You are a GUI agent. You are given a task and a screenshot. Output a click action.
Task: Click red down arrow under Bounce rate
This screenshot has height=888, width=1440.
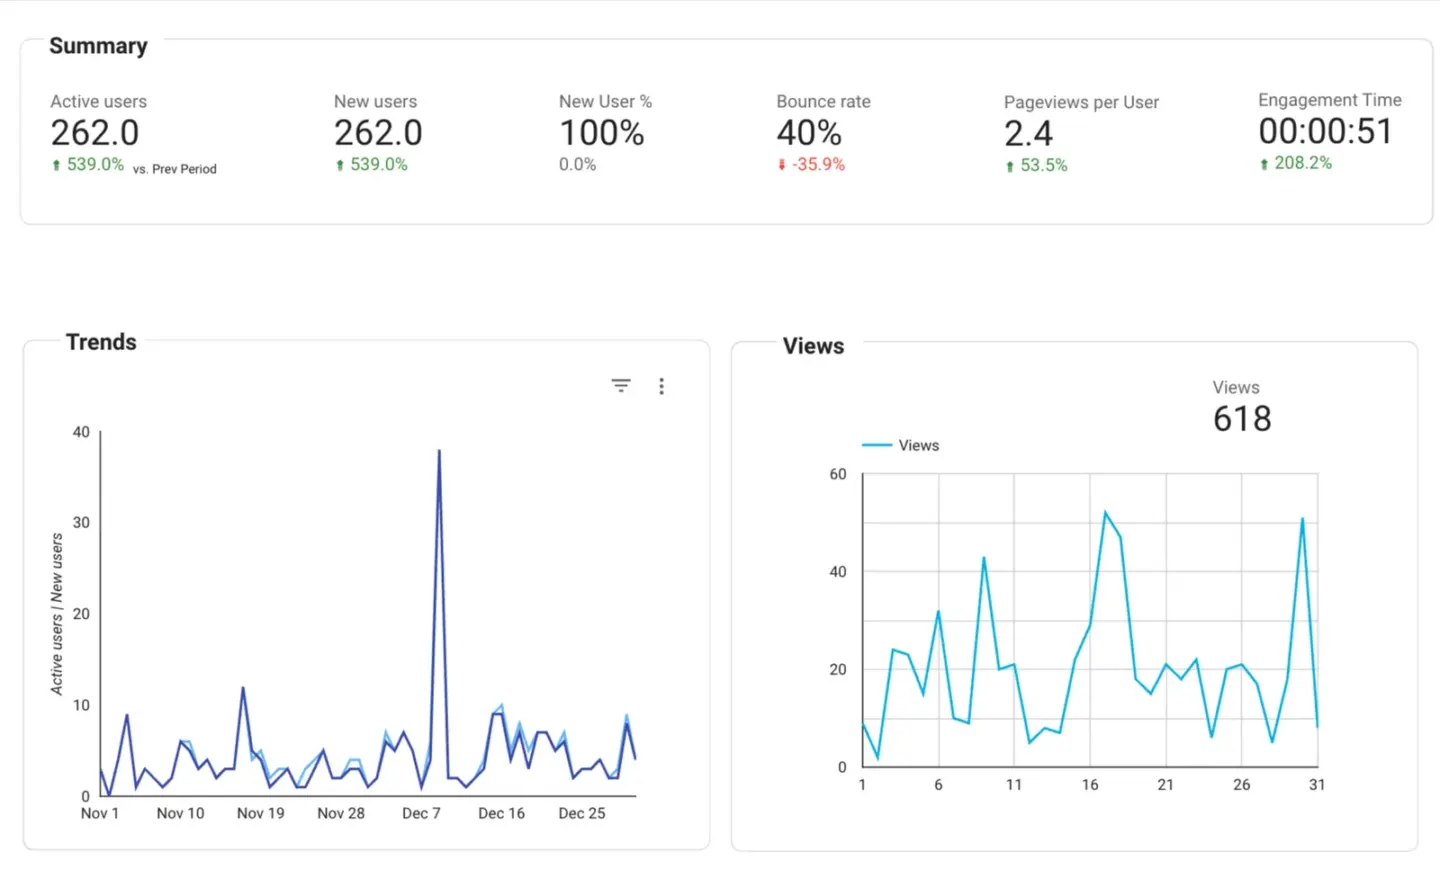(782, 165)
